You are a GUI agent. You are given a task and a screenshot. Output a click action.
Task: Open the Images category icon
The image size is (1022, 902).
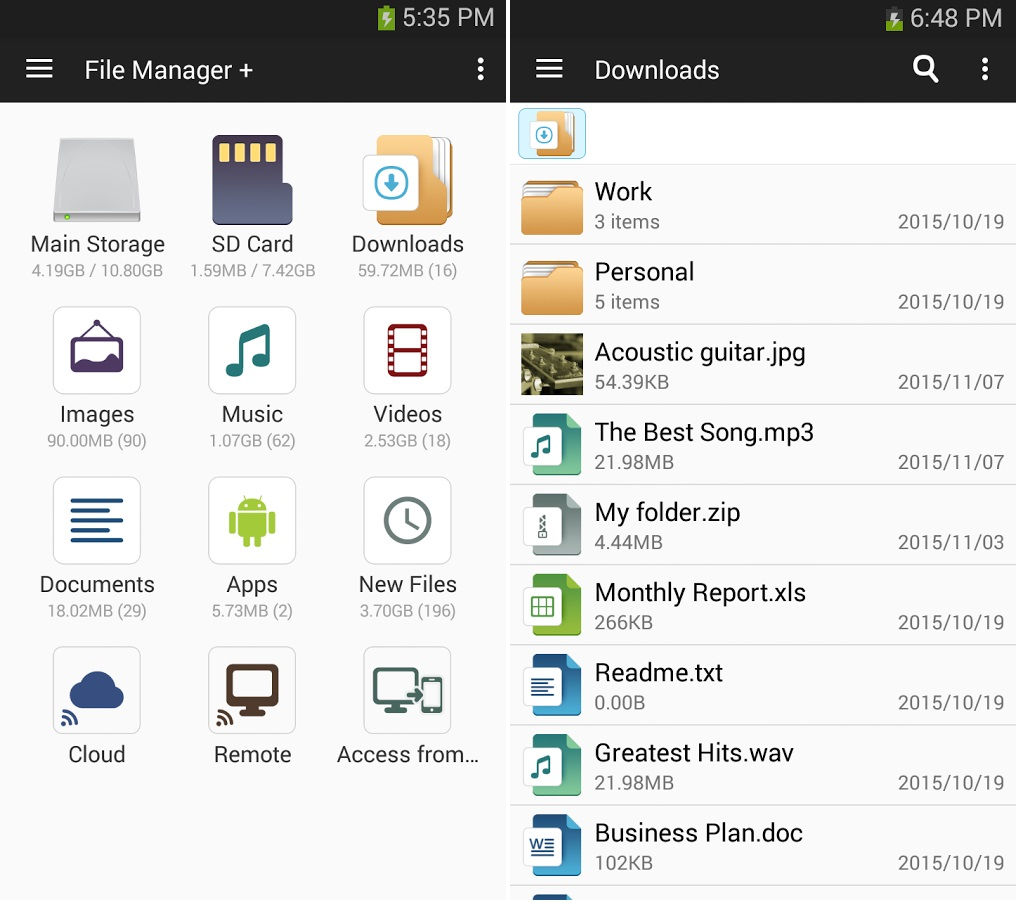pyautogui.click(x=97, y=351)
